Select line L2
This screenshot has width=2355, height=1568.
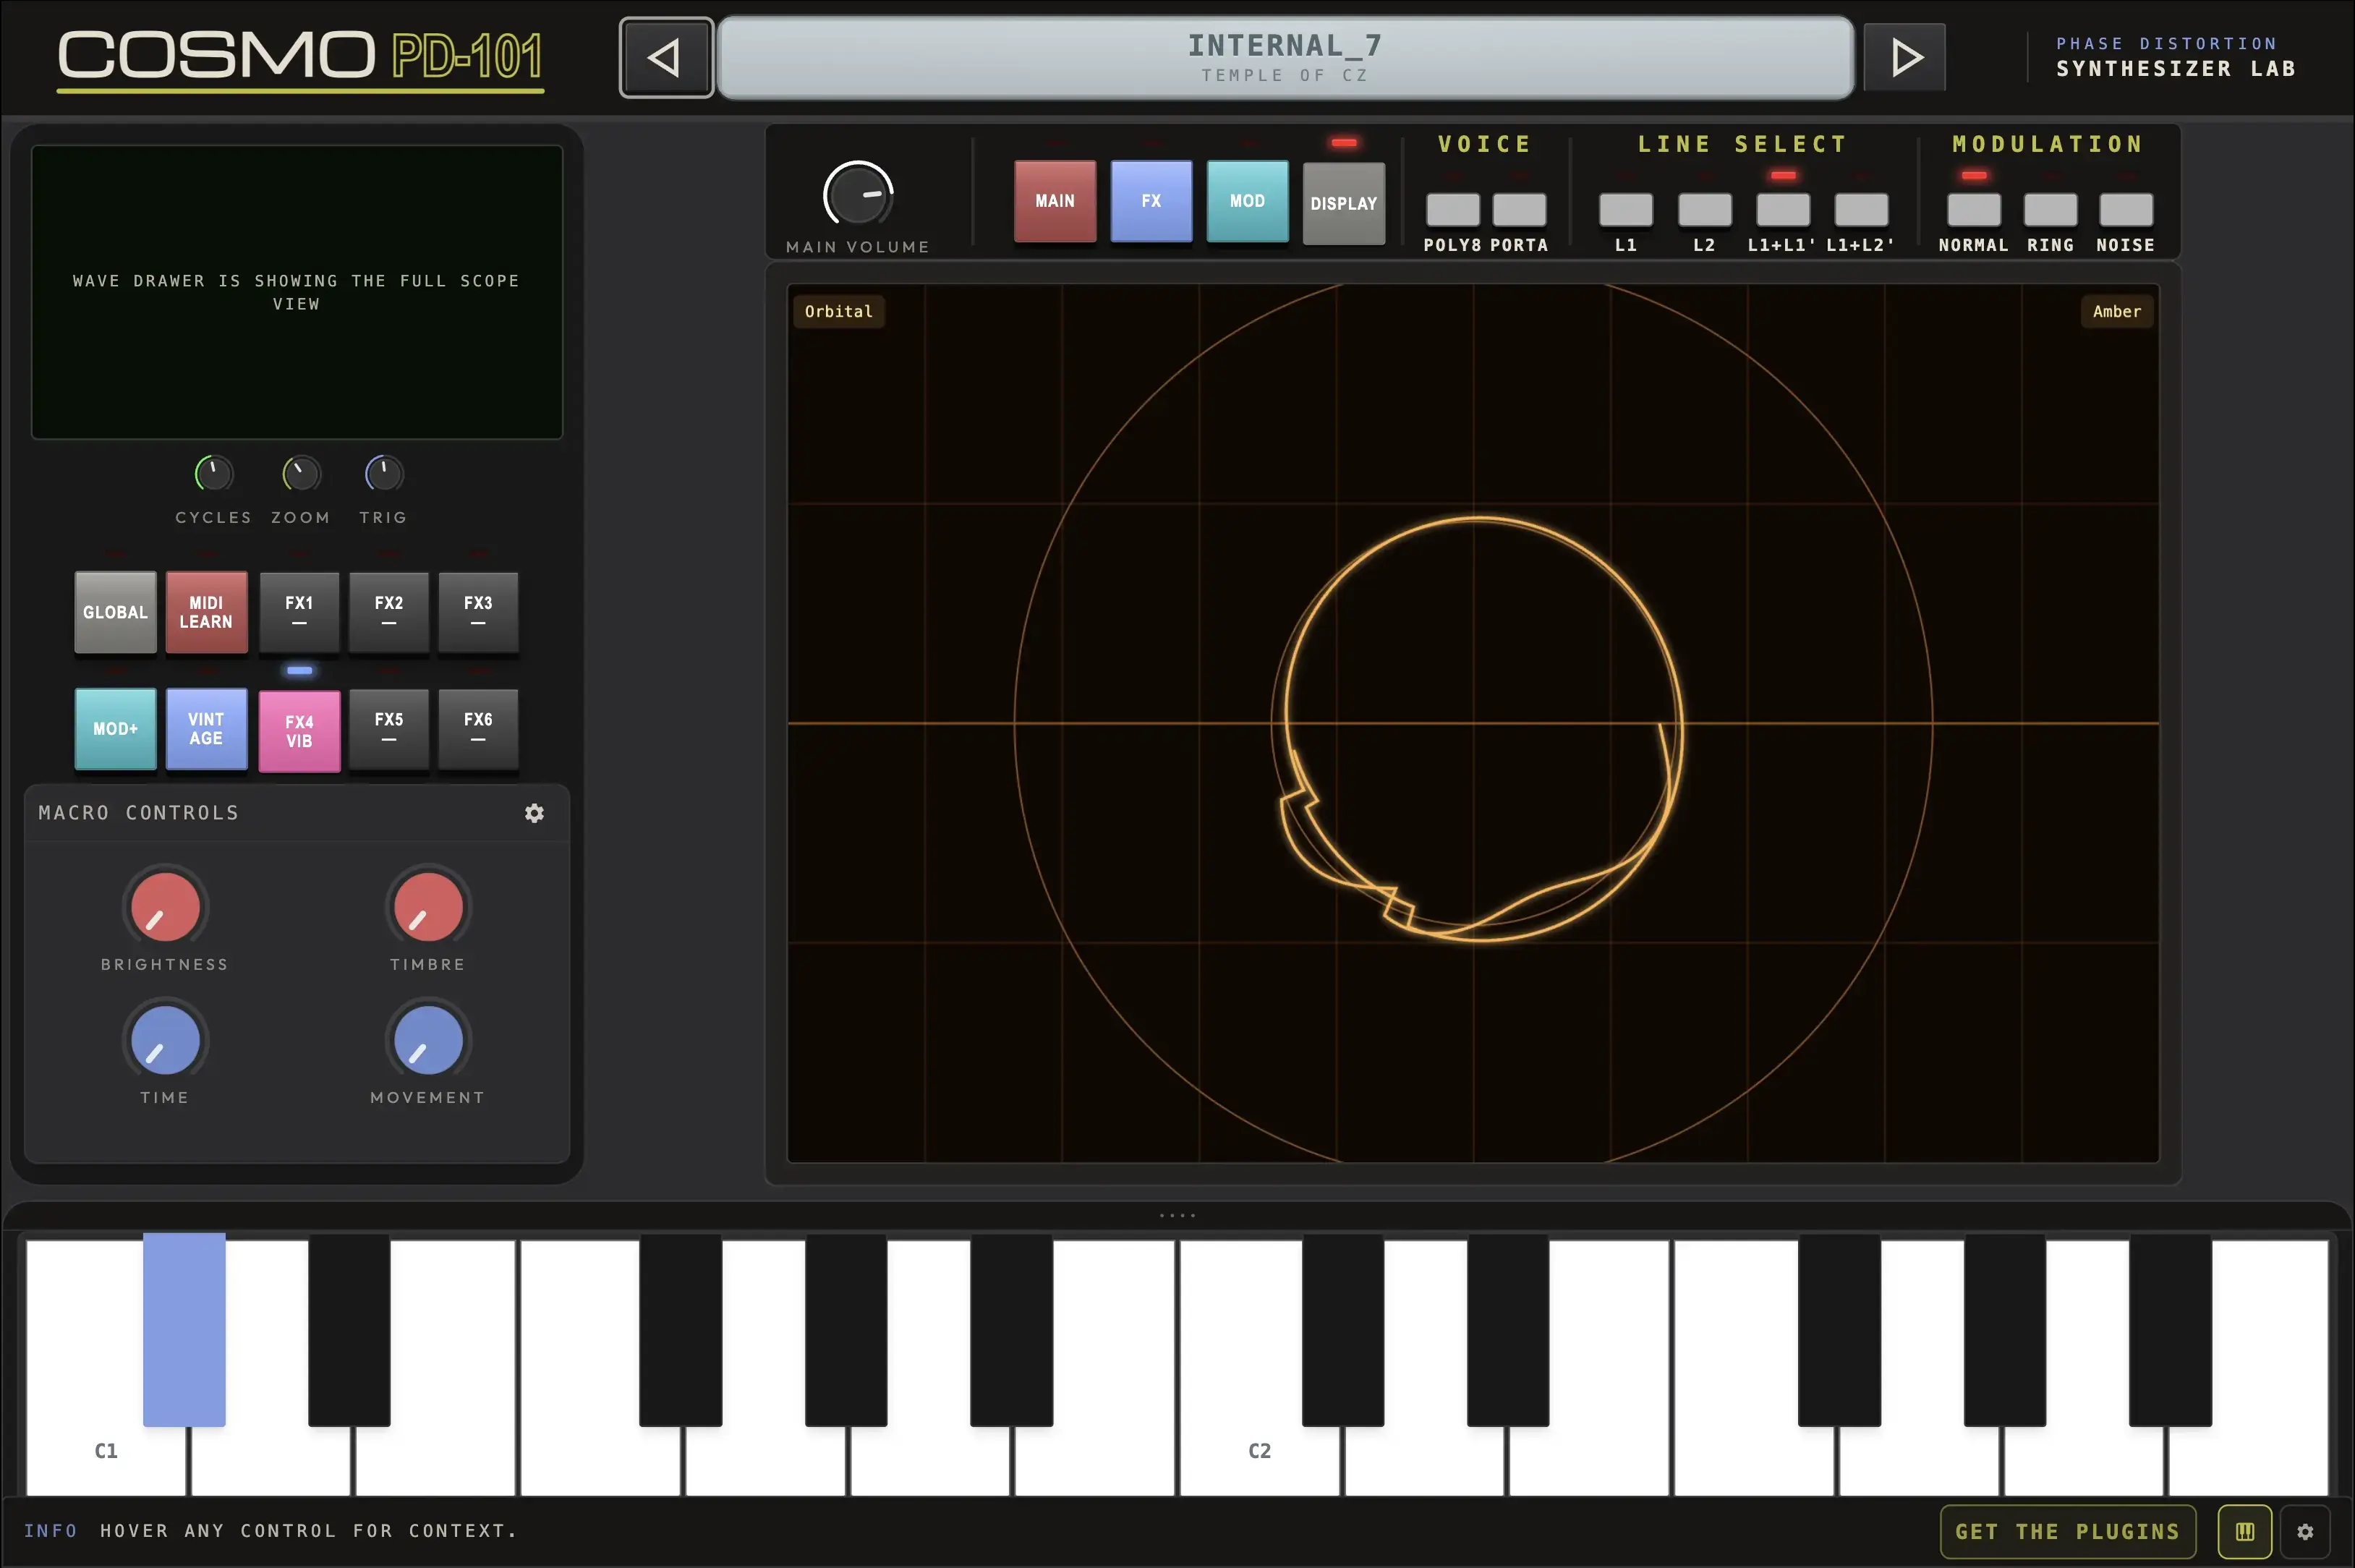tap(1704, 210)
